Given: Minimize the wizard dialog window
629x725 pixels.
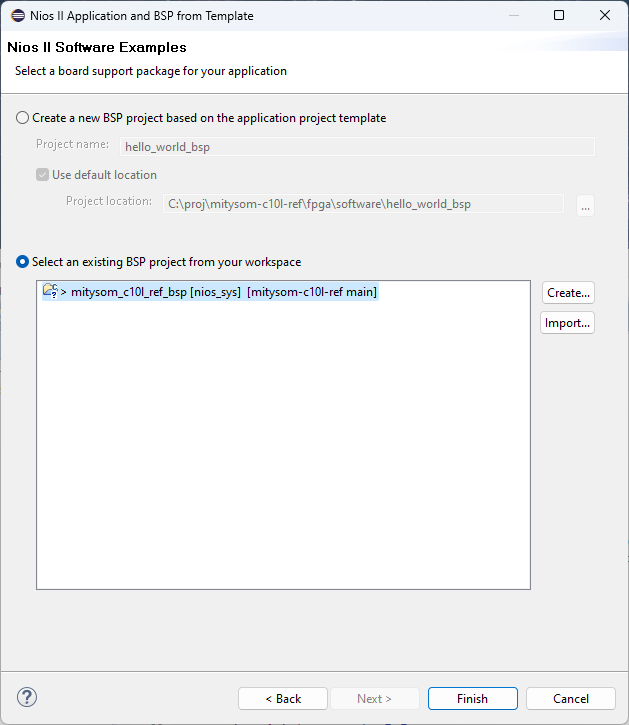Looking at the screenshot, I should click(514, 15).
